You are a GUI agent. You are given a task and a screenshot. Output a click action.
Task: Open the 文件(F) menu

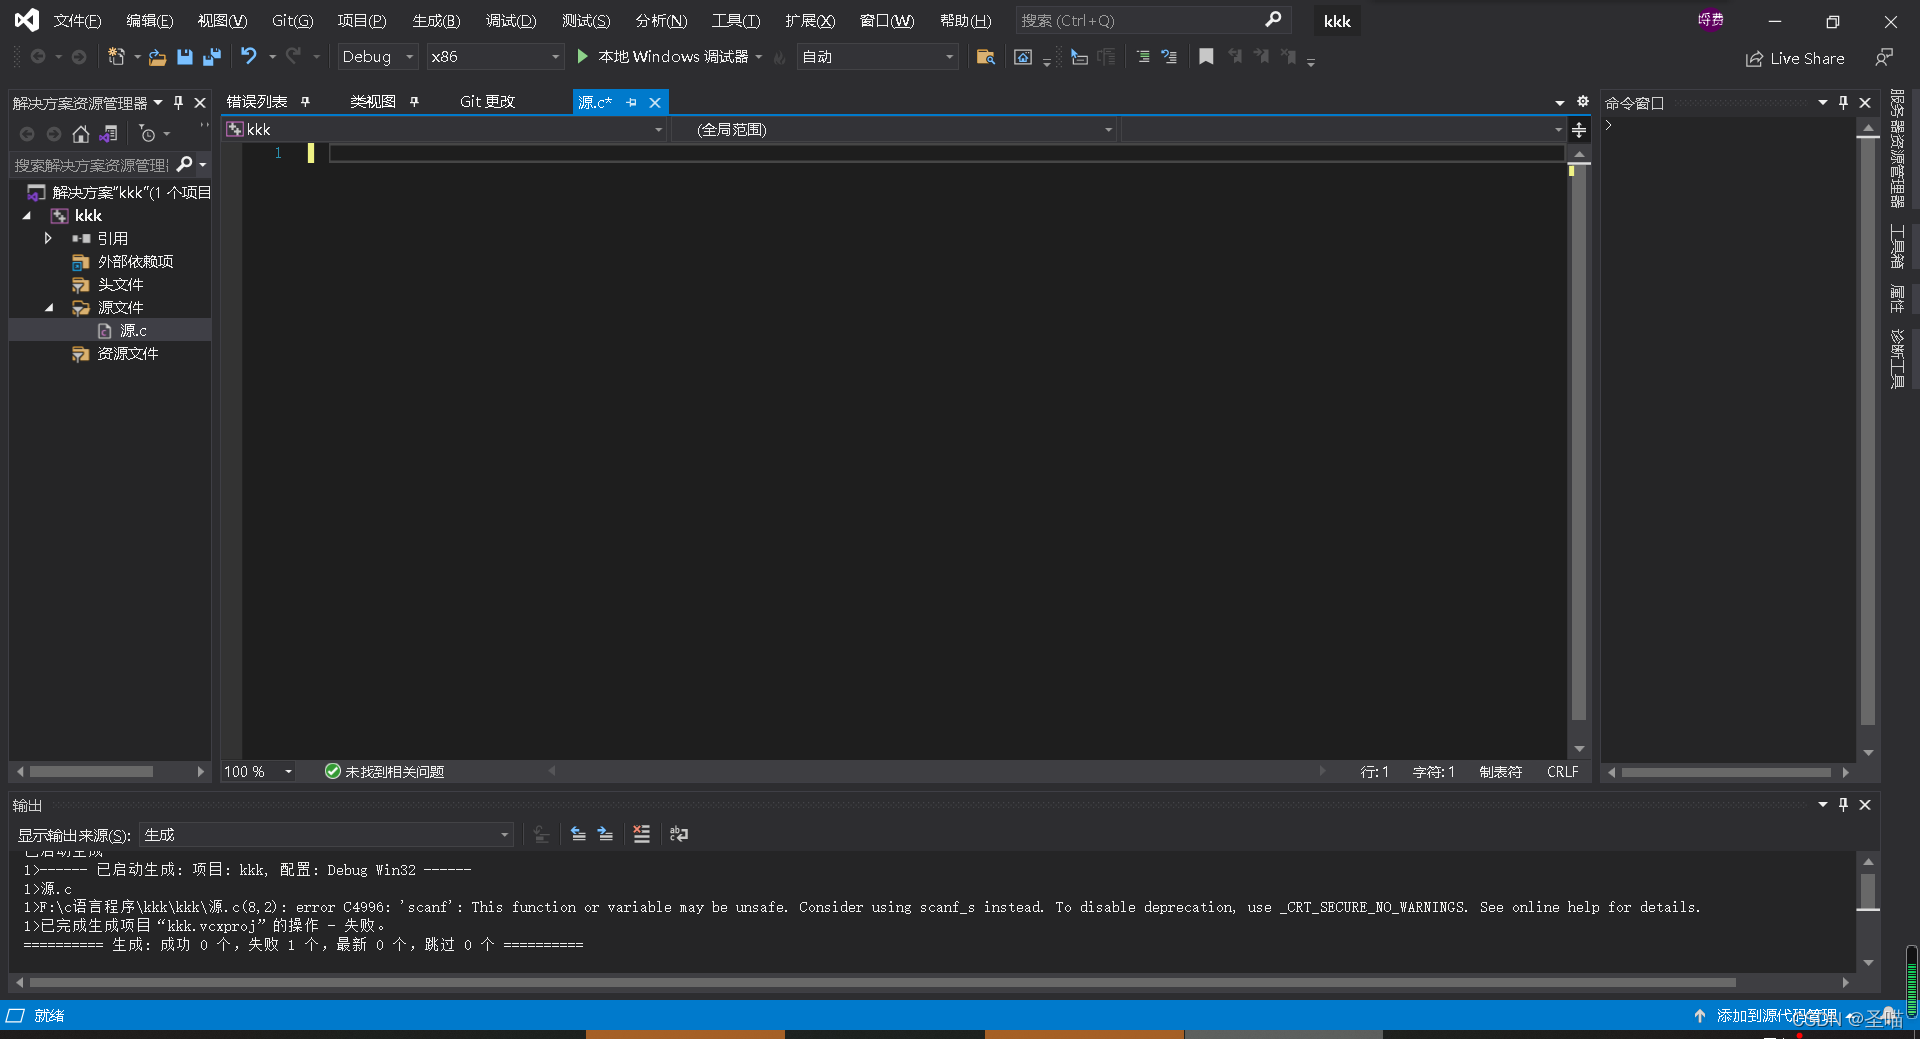pyautogui.click(x=77, y=20)
